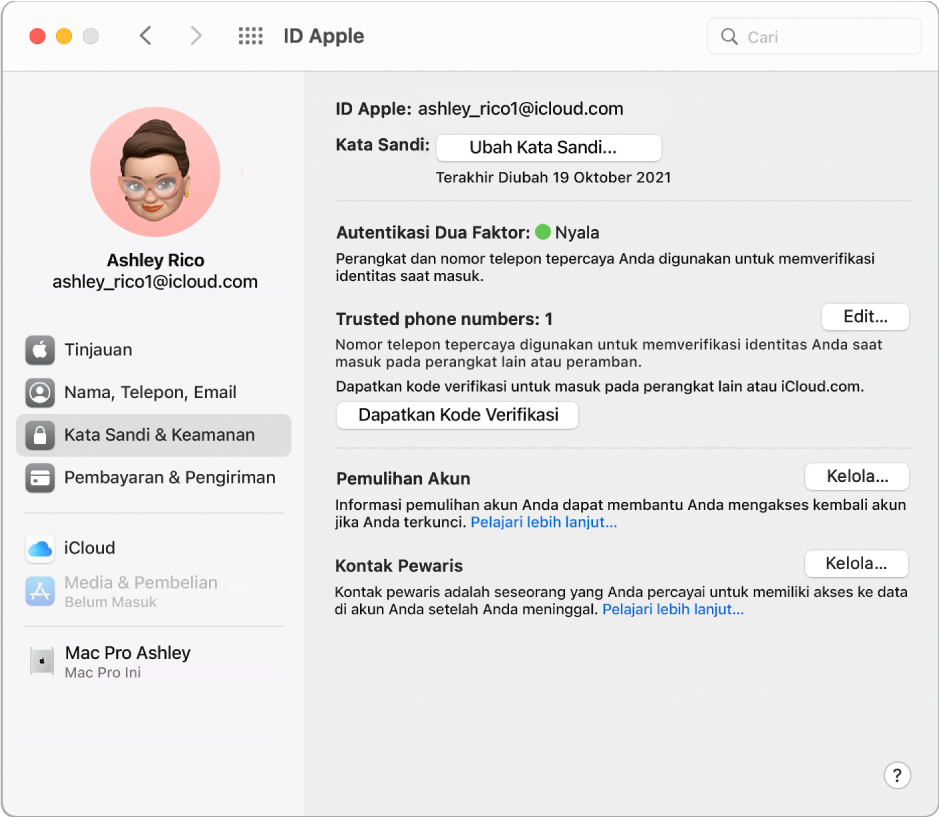Screen dimensions: 939x817
Task: Open help via the question mark icon
Action: pos(897,775)
